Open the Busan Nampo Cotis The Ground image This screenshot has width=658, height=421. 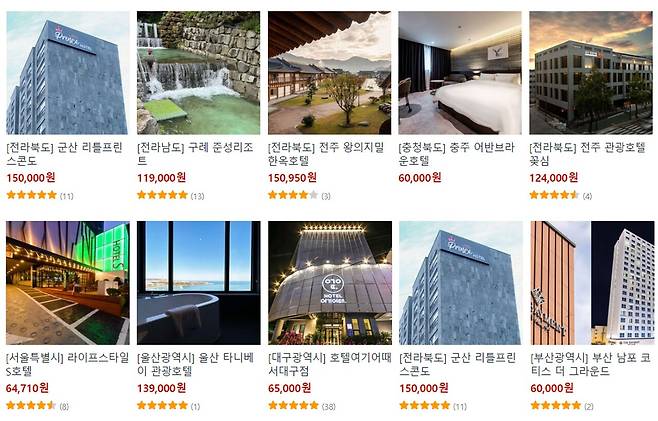coord(592,283)
